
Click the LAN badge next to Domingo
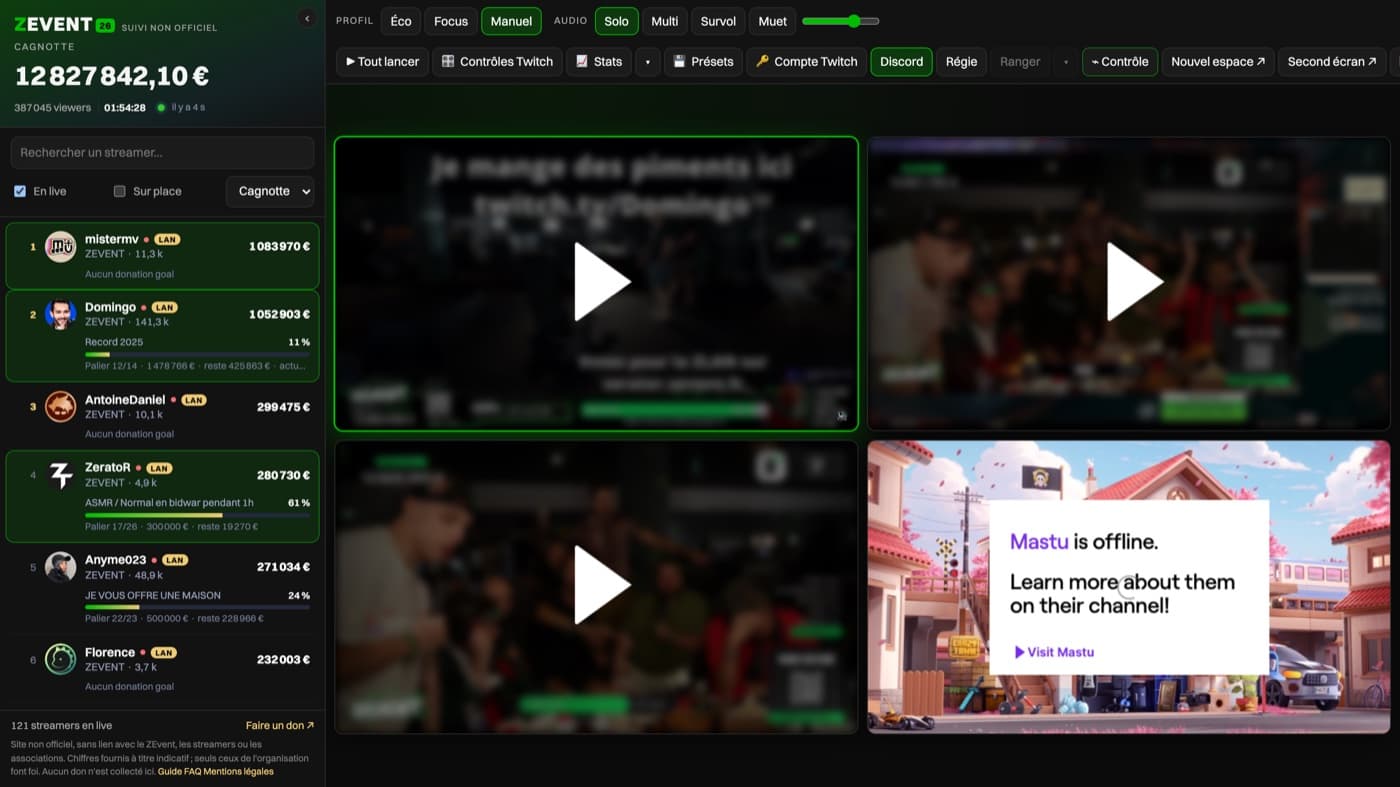[164, 308]
